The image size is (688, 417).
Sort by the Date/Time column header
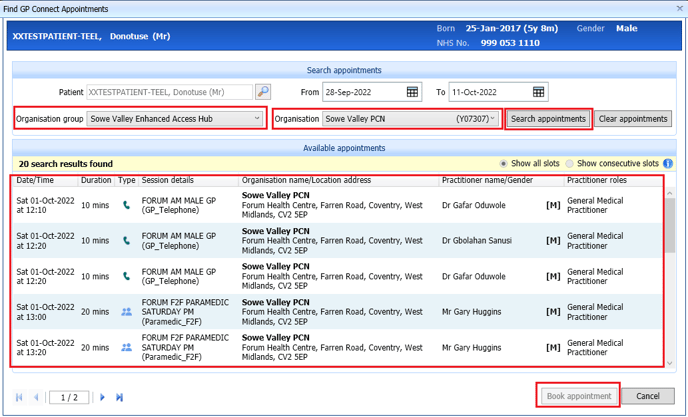(35, 181)
